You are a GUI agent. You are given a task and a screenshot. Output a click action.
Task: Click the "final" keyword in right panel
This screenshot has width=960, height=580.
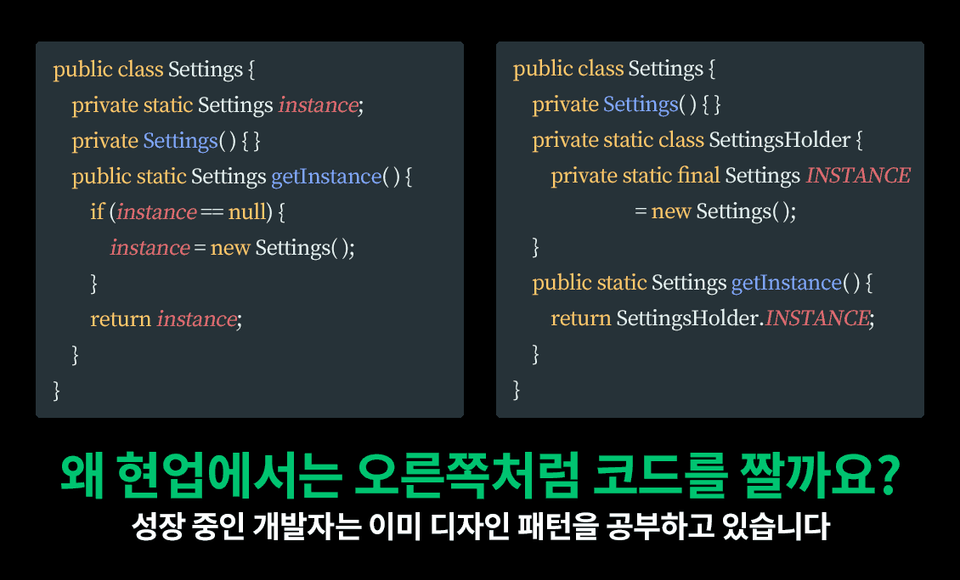[x=699, y=176]
